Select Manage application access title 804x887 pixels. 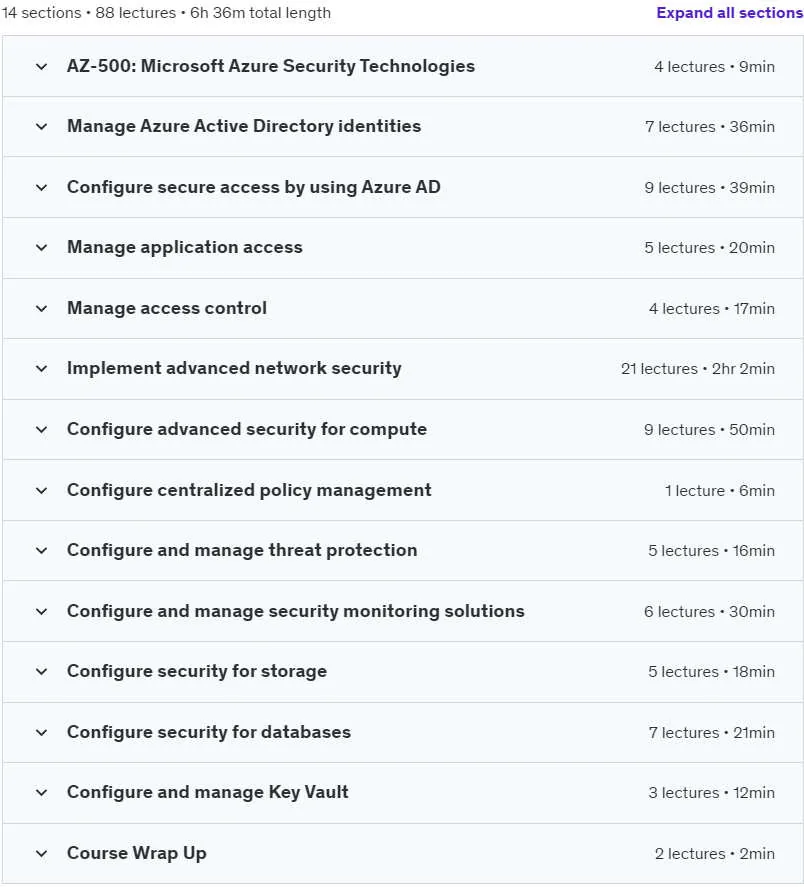point(184,247)
